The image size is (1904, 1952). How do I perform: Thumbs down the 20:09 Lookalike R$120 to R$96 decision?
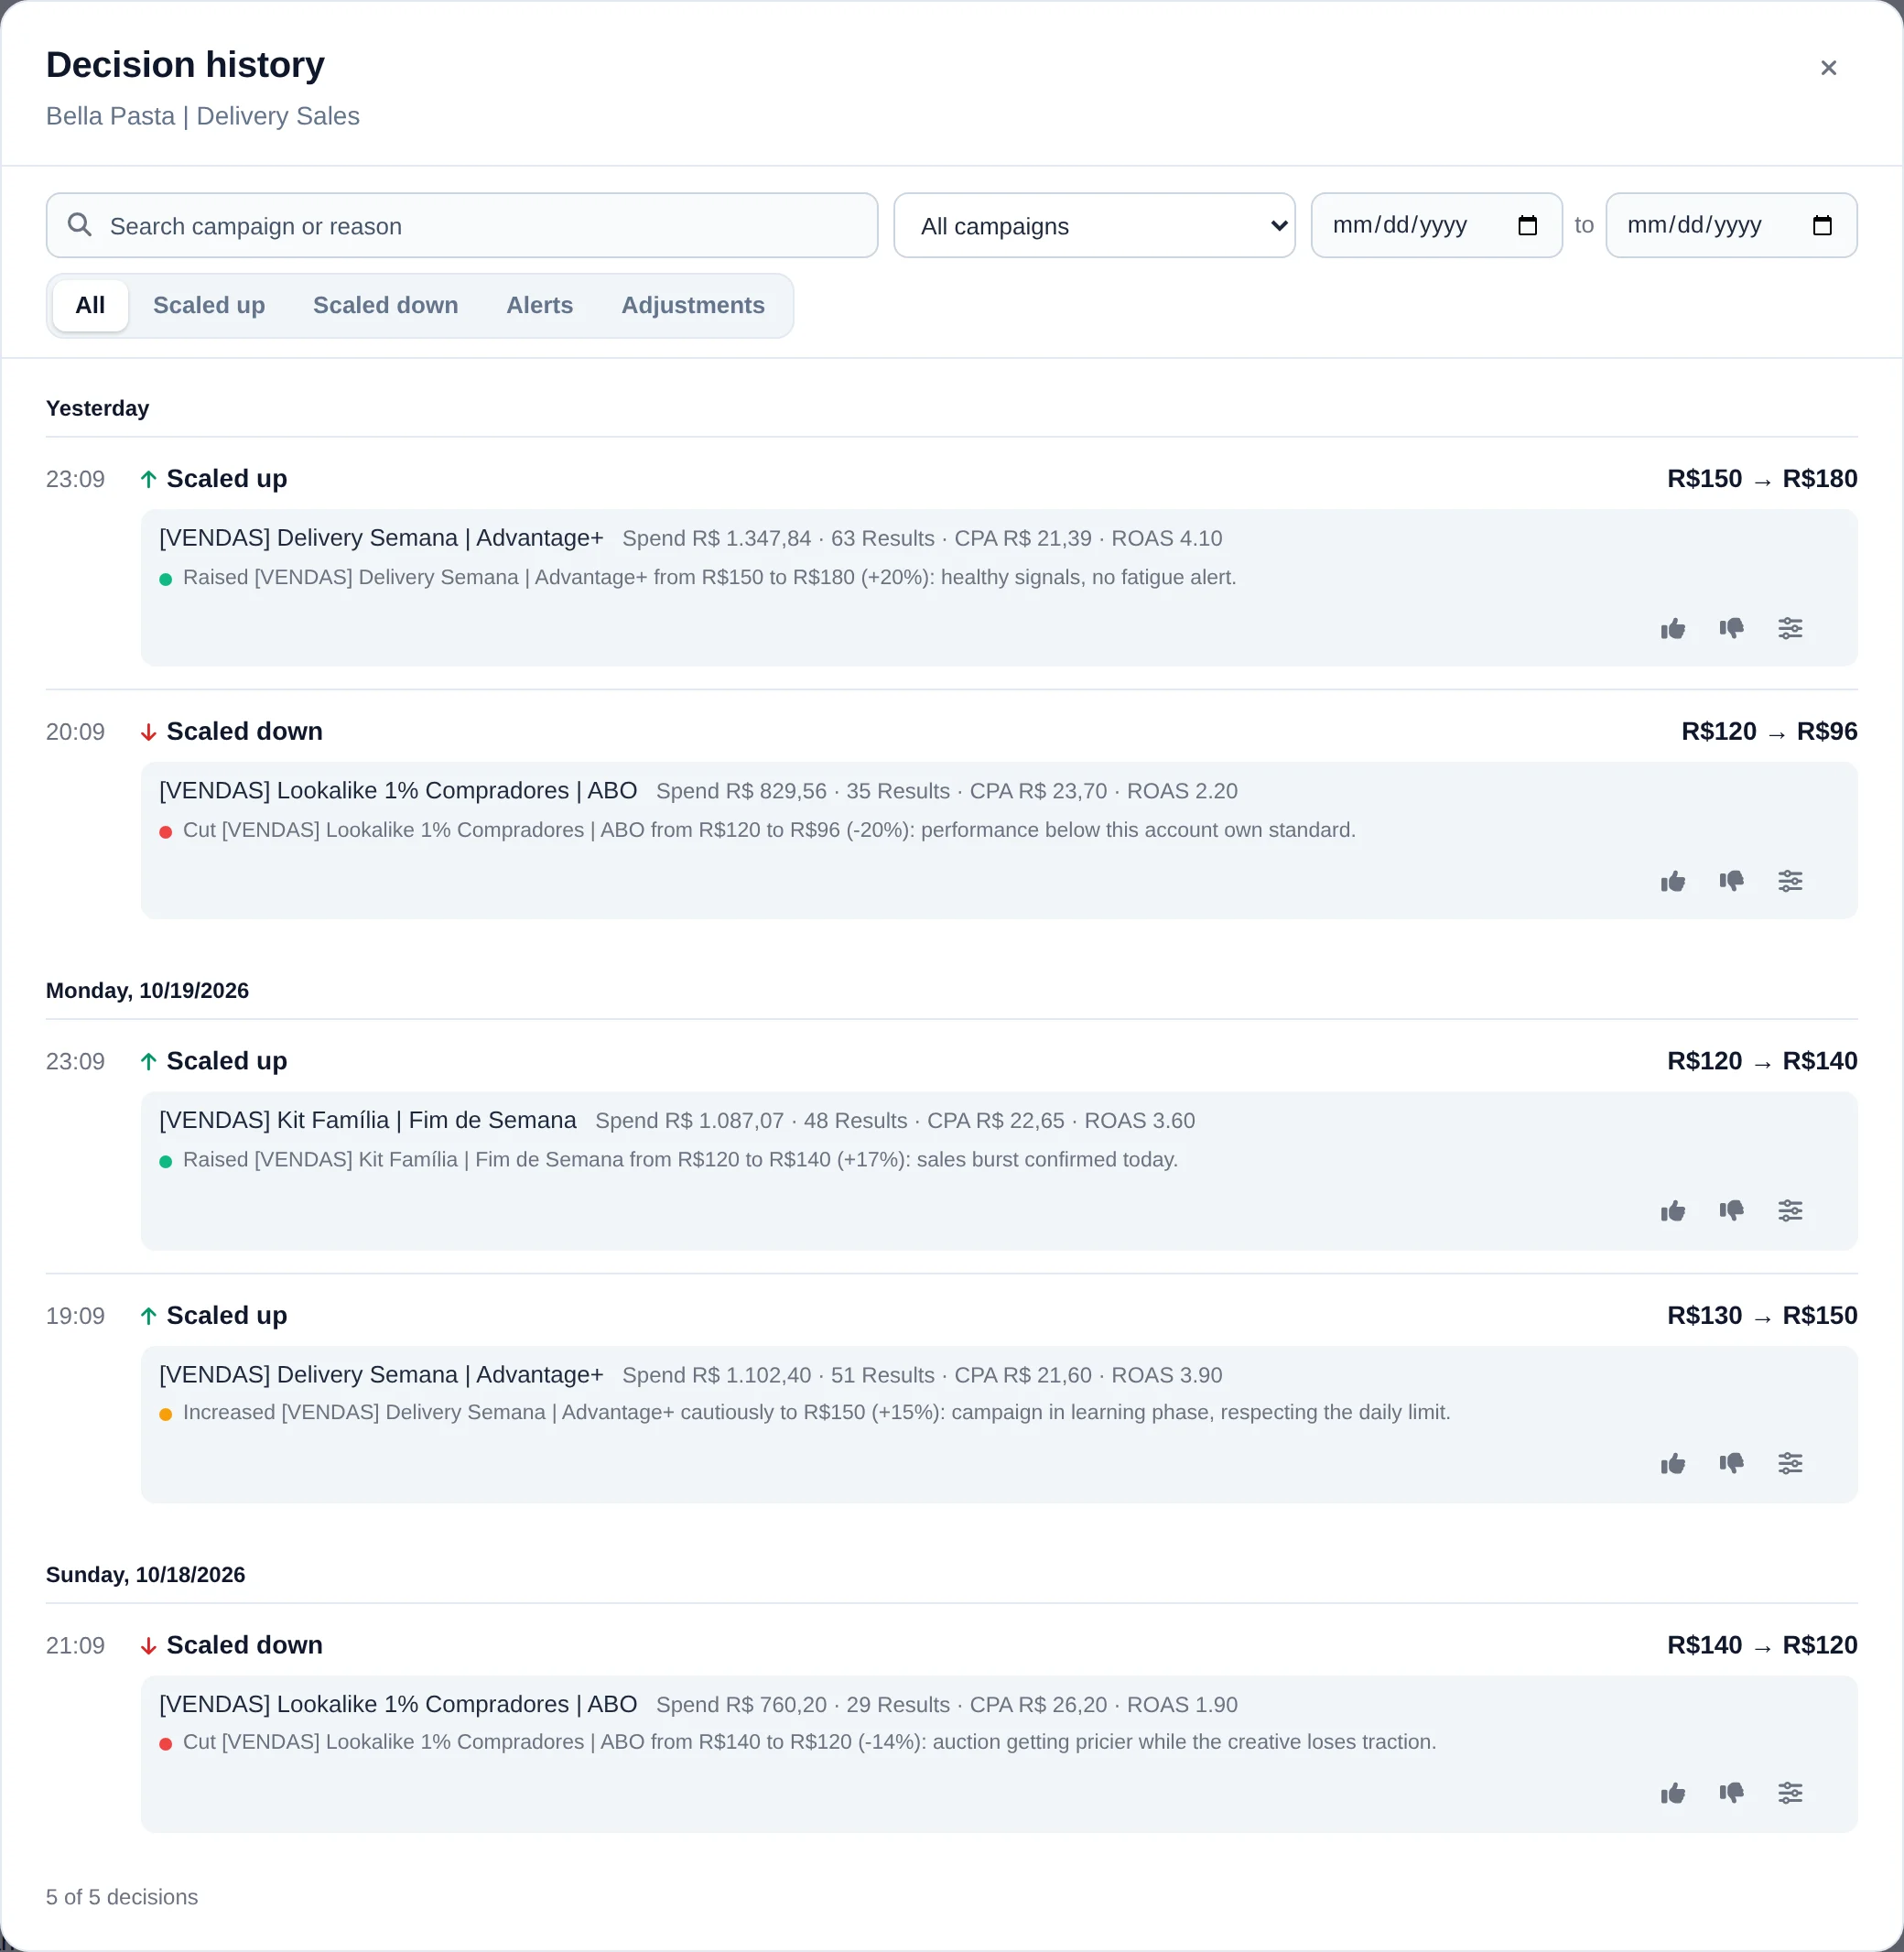tap(1731, 881)
